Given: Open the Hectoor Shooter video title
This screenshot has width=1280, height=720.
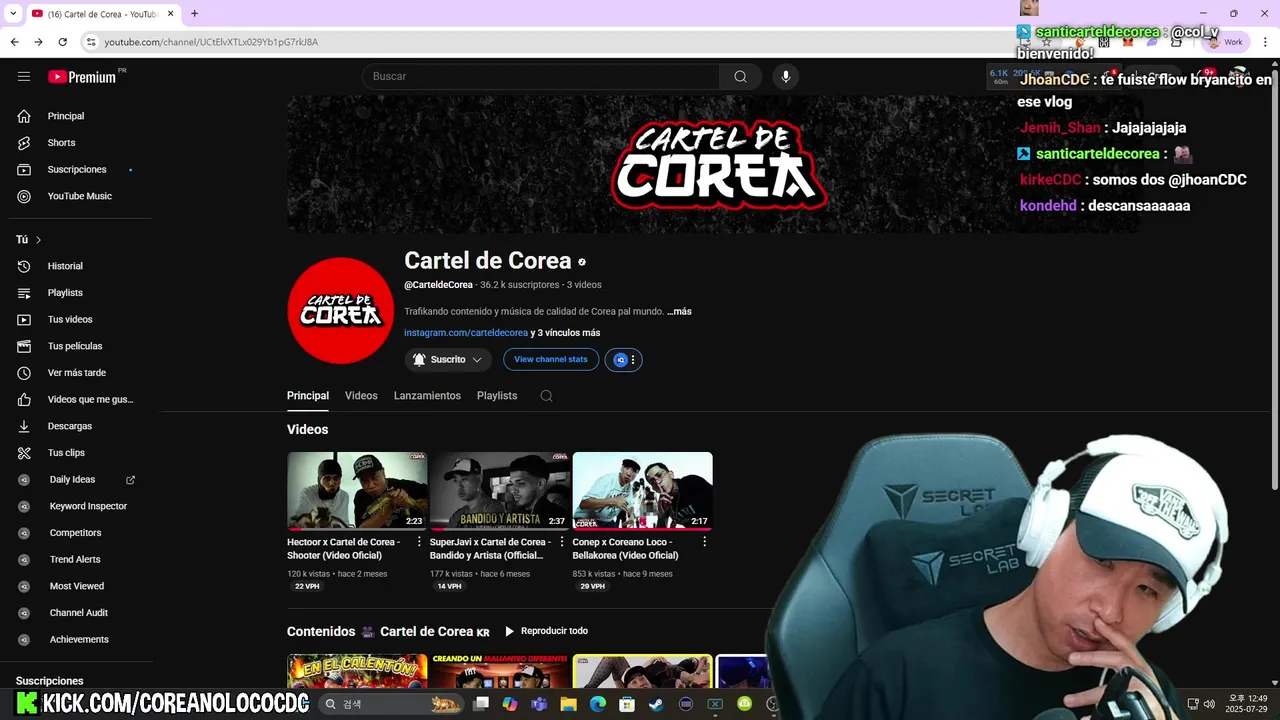Looking at the screenshot, I should click(x=343, y=549).
